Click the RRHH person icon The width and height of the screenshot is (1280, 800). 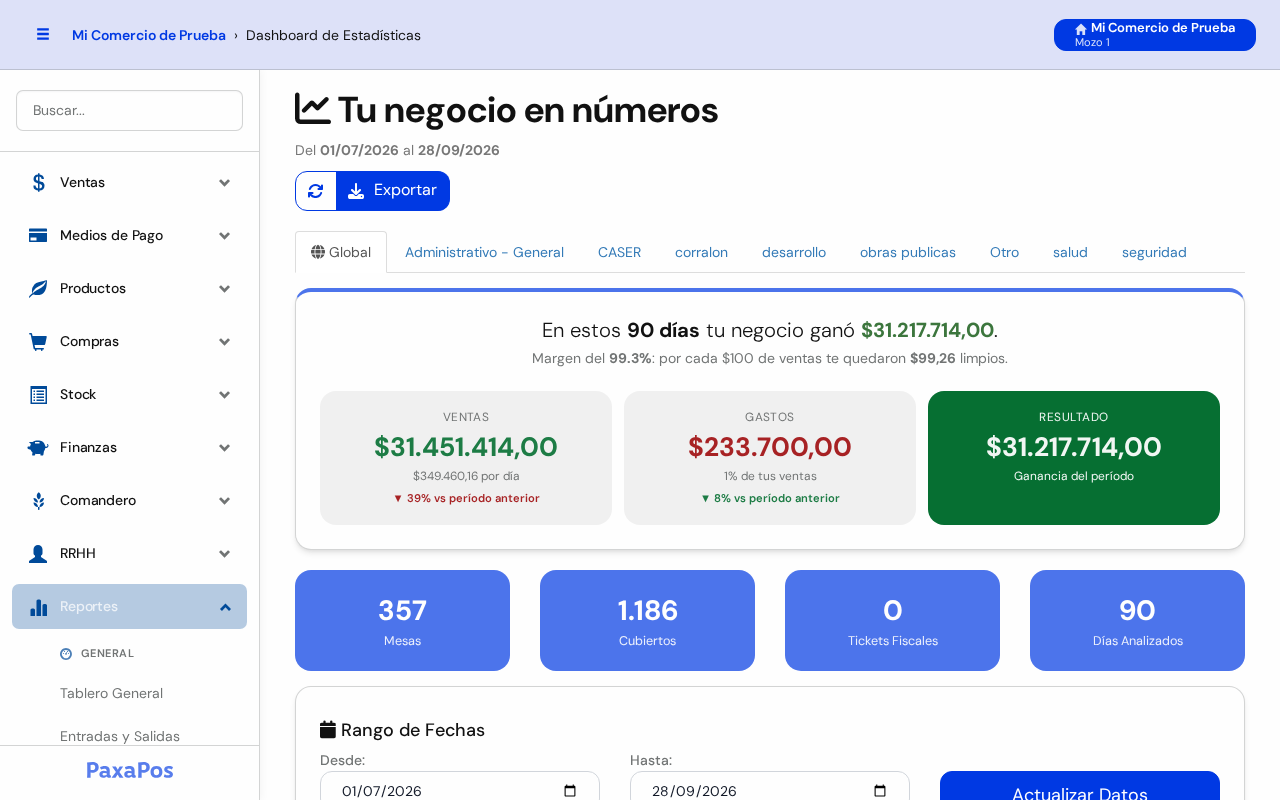click(38, 554)
